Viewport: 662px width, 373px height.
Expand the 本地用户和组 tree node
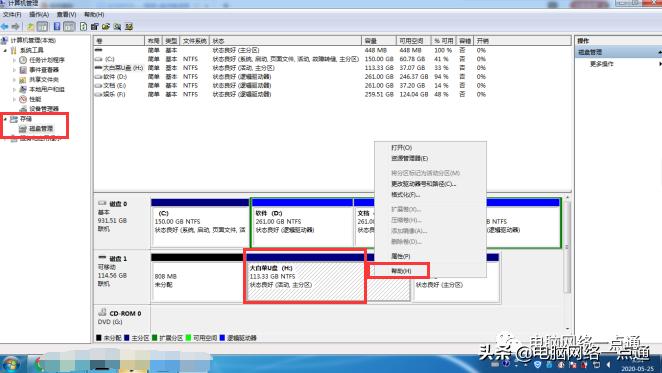[14, 89]
